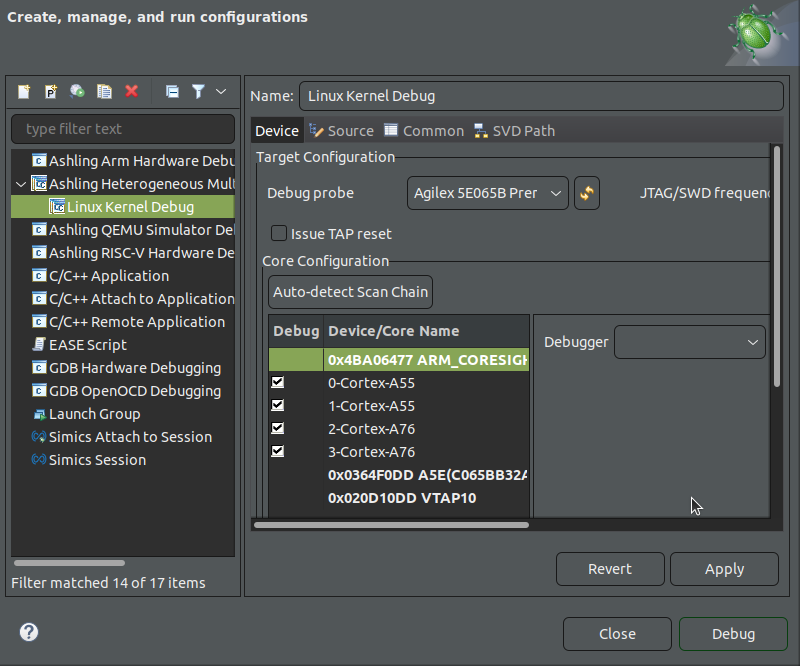800x666 pixels.
Task: Uncheck debug for 3-Cortex-A76 core
Action: point(278,452)
